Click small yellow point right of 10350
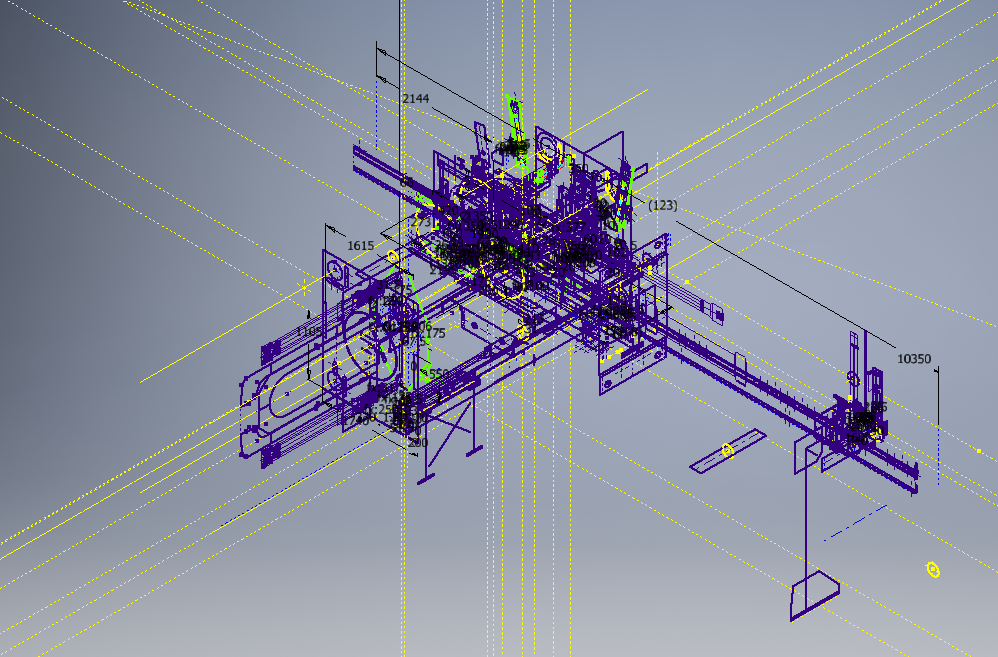The width and height of the screenshot is (998, 657). click(978, 451)
